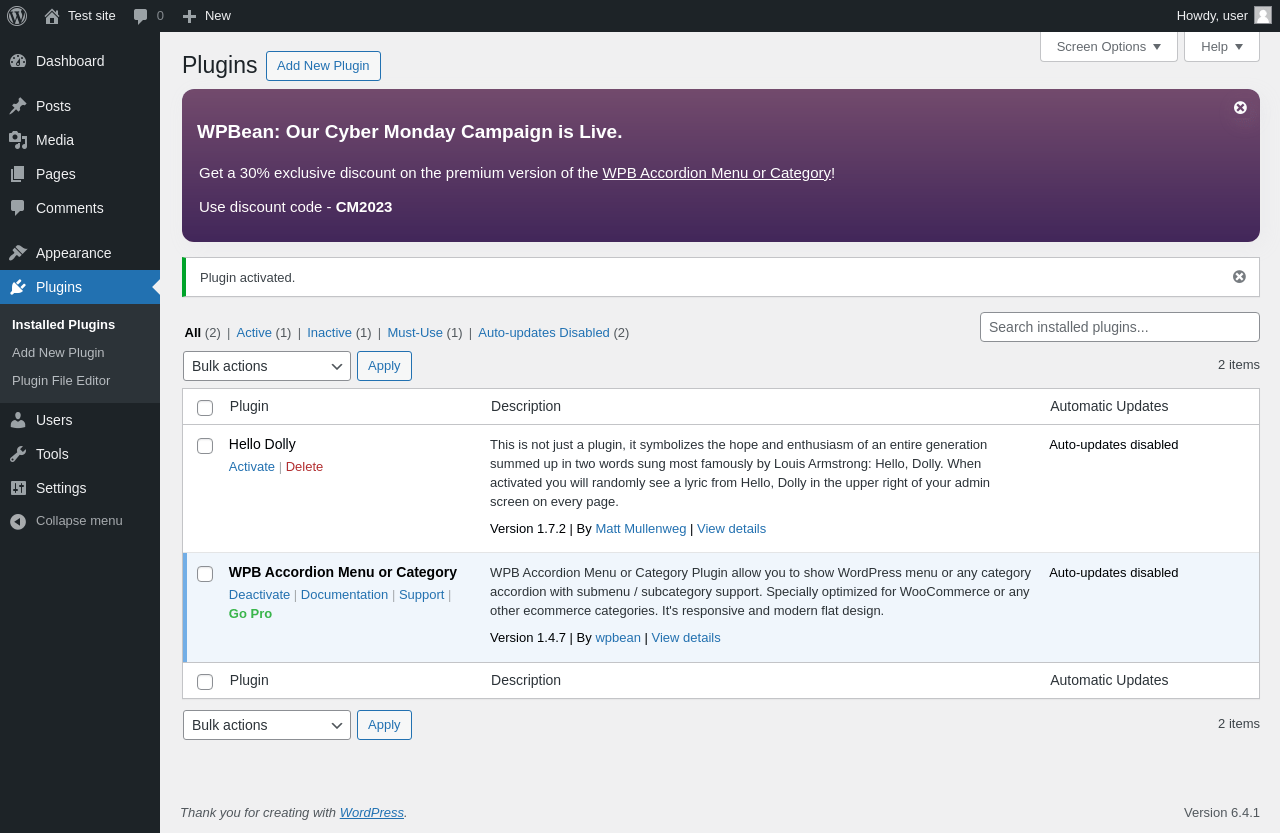Open the bottom Bulk actions dropdown

pyautogui.click(x=267, y=725)
